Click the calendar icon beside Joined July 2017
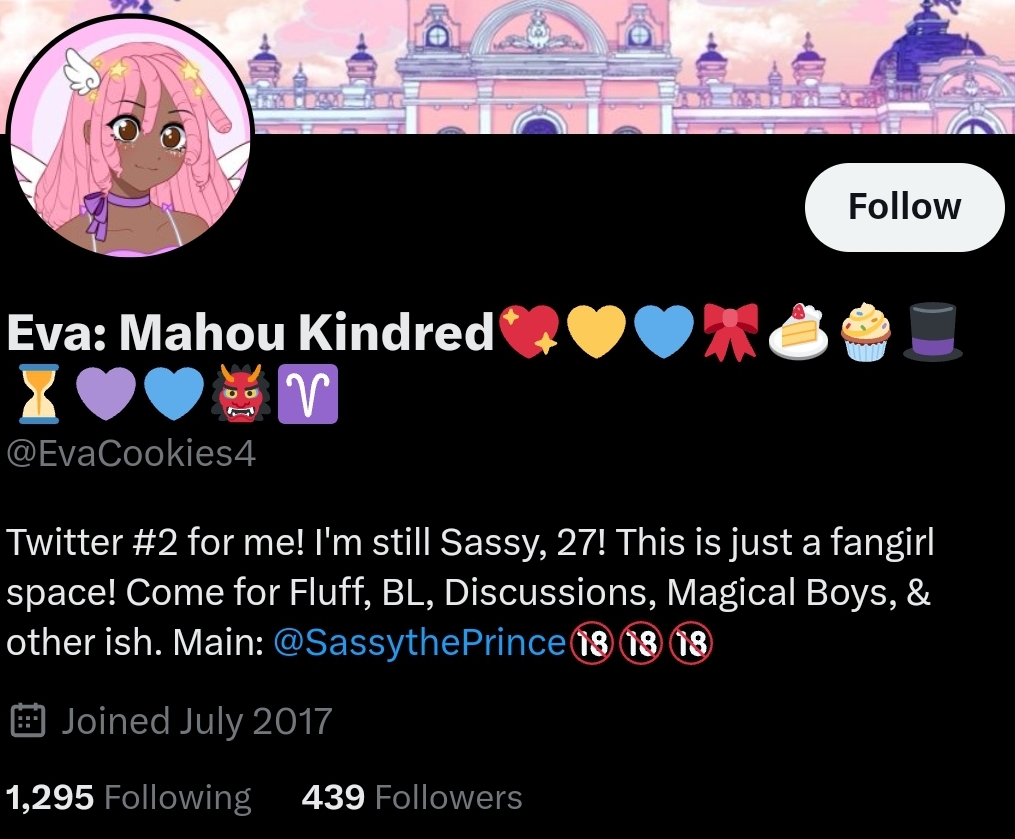Viewport: 1015px width, 839px height. (28, 721)
